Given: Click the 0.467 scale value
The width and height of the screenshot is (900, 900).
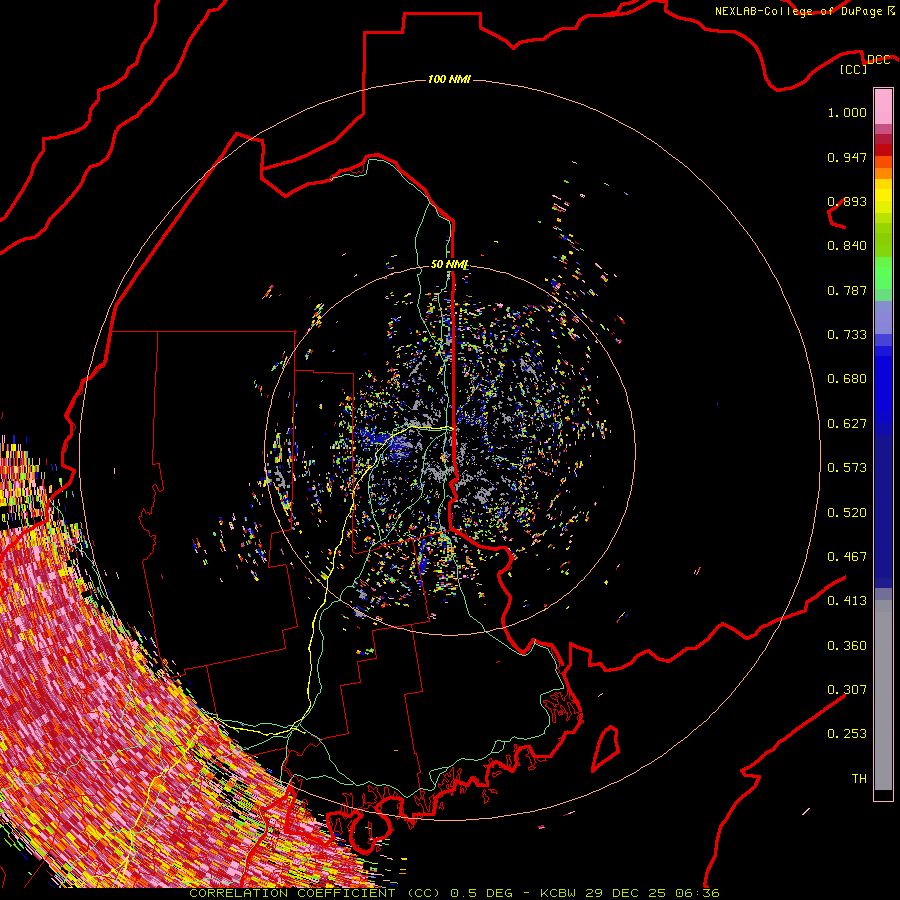Looking at the screenshot, I should click(x=847, y=557).
